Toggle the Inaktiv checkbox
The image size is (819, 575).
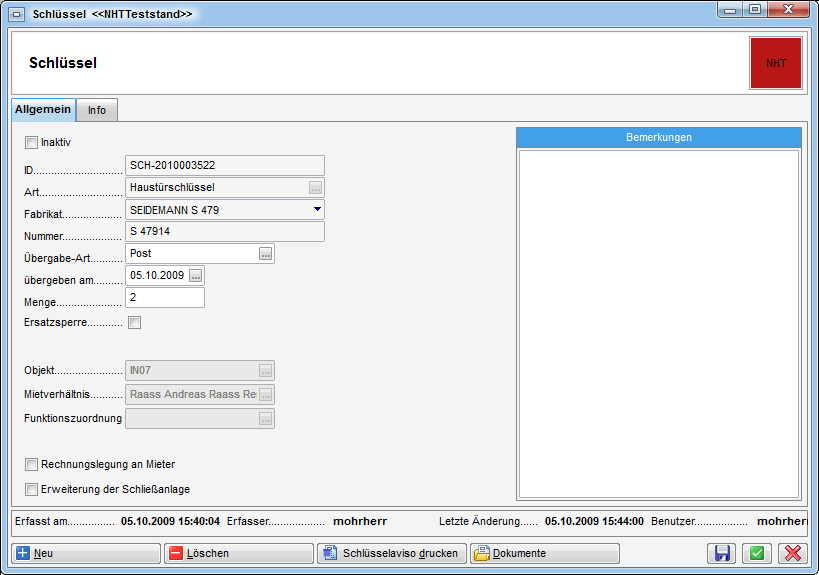(31, 142)
